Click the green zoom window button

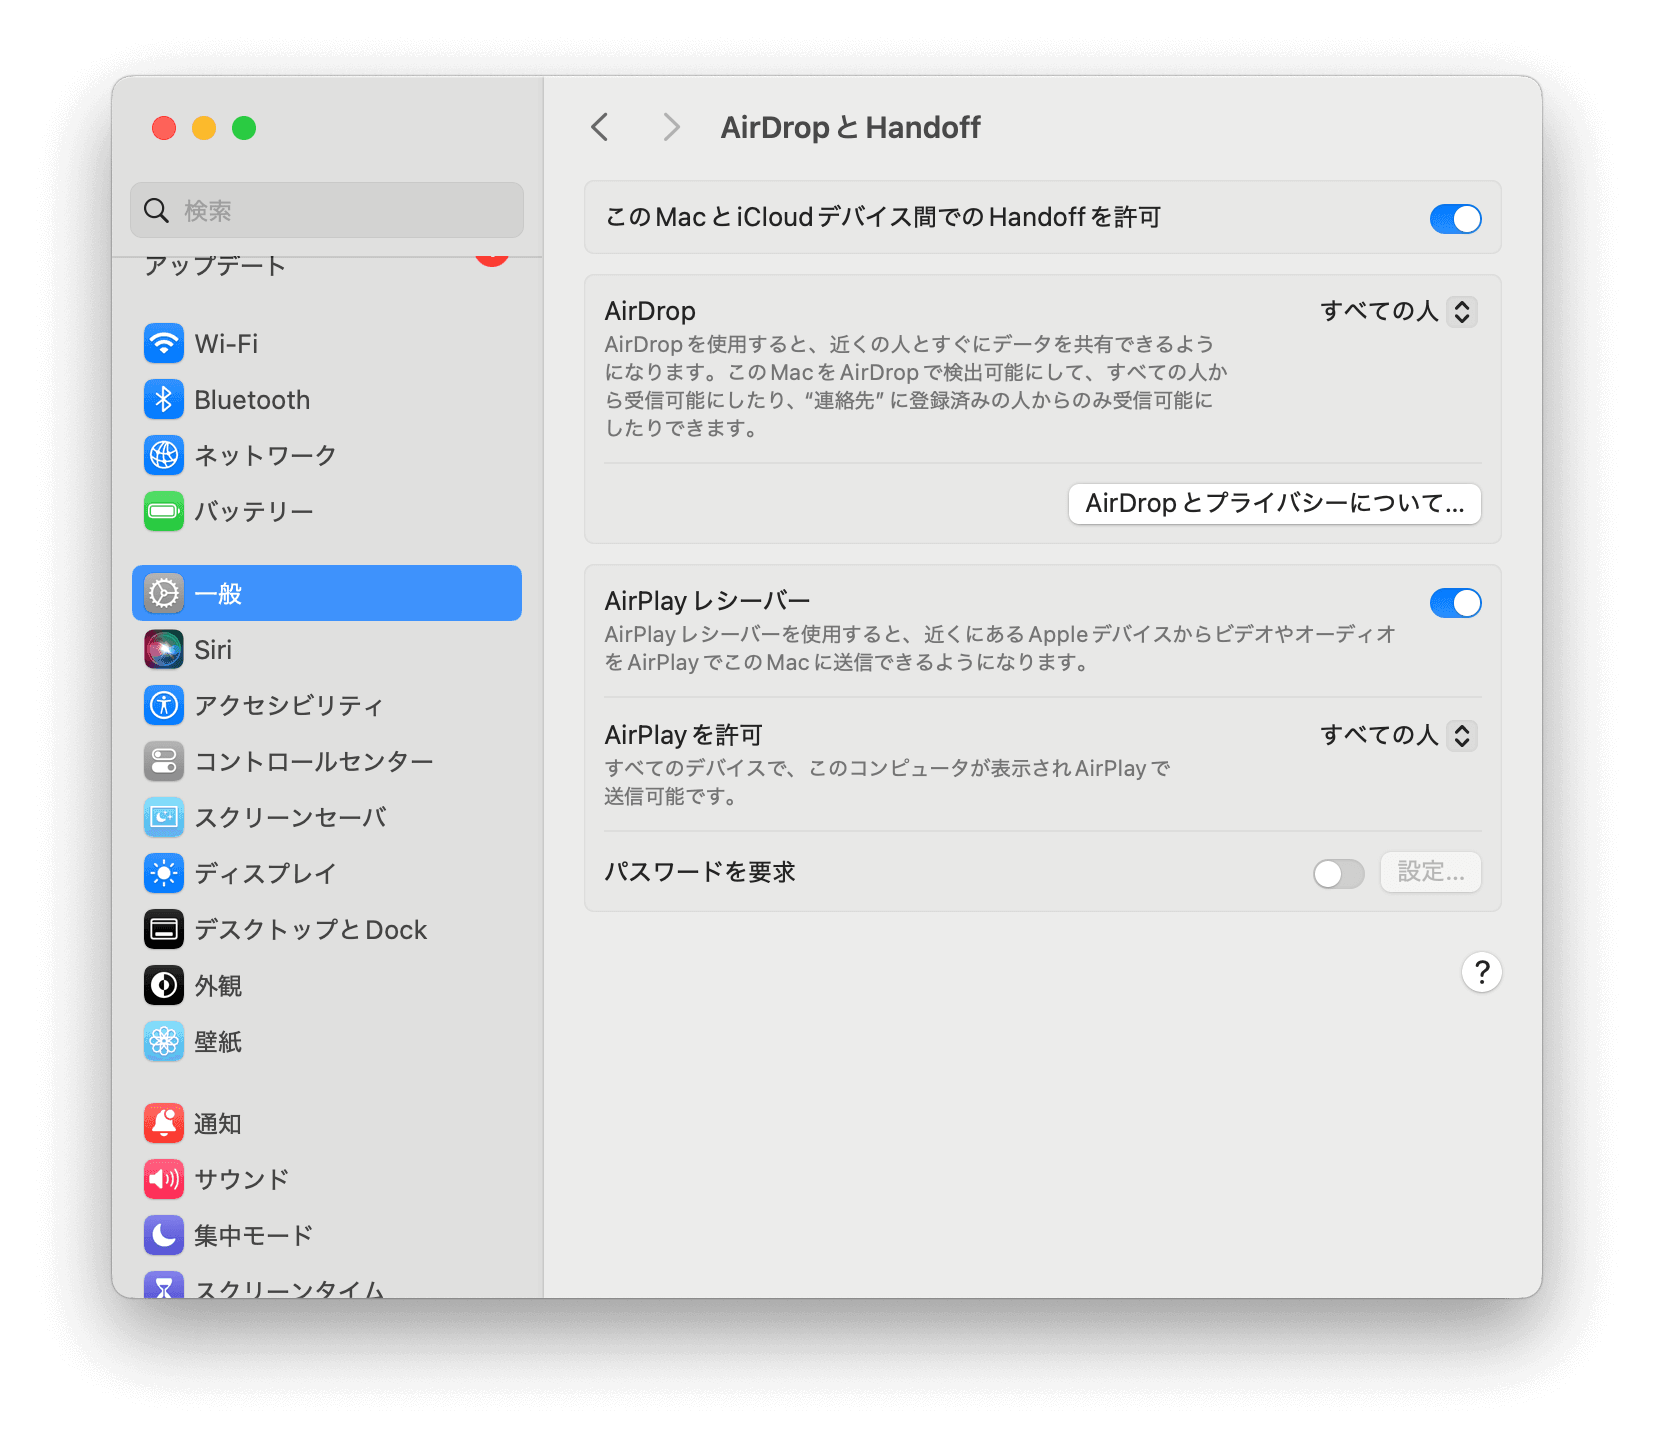244,128
